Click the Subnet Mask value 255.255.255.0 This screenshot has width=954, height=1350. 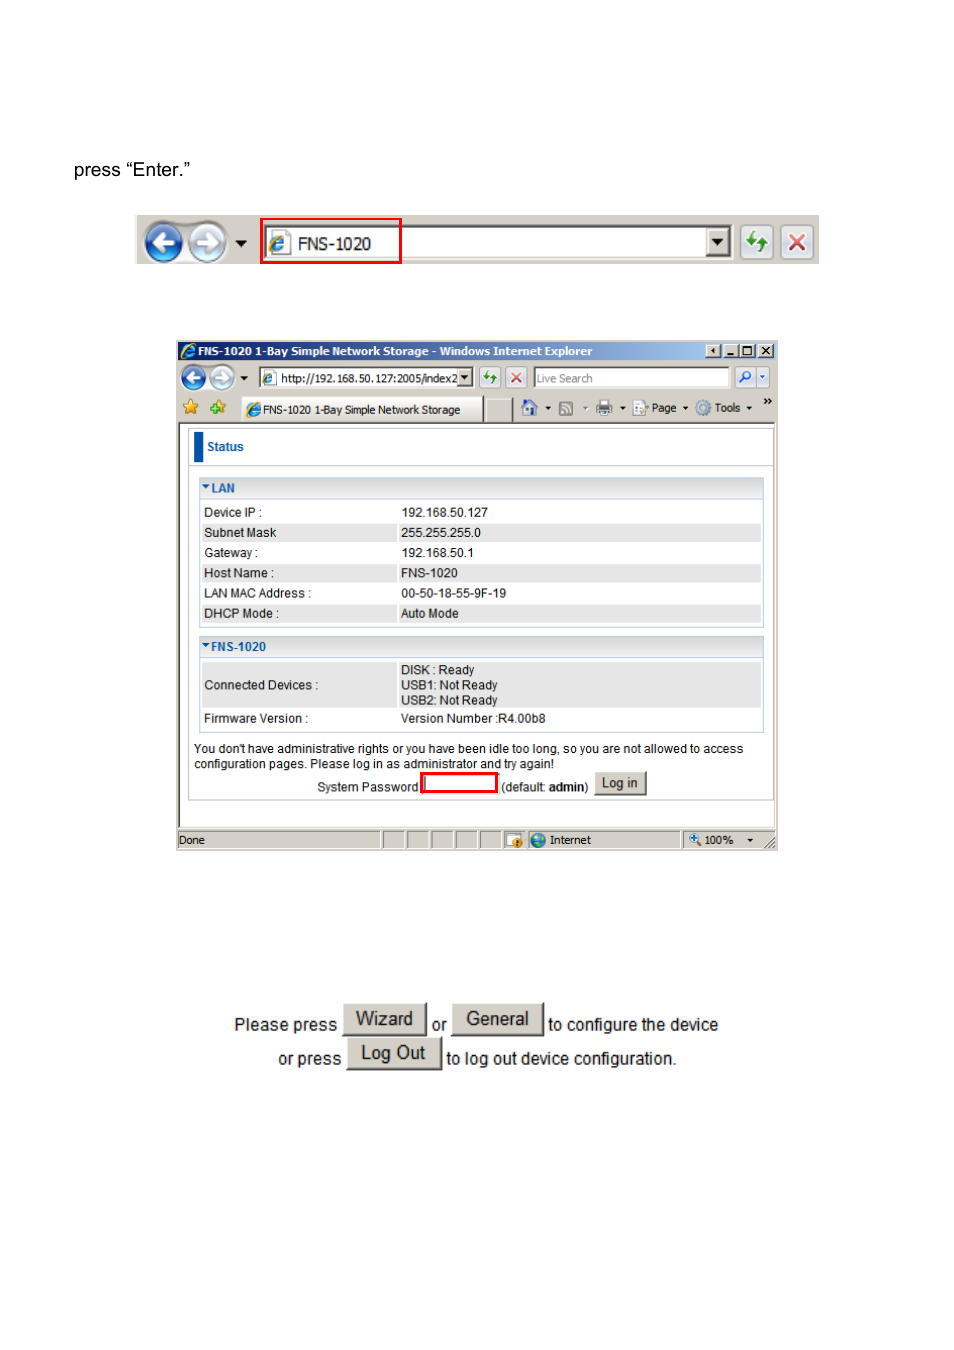click(x=441, y=533)
